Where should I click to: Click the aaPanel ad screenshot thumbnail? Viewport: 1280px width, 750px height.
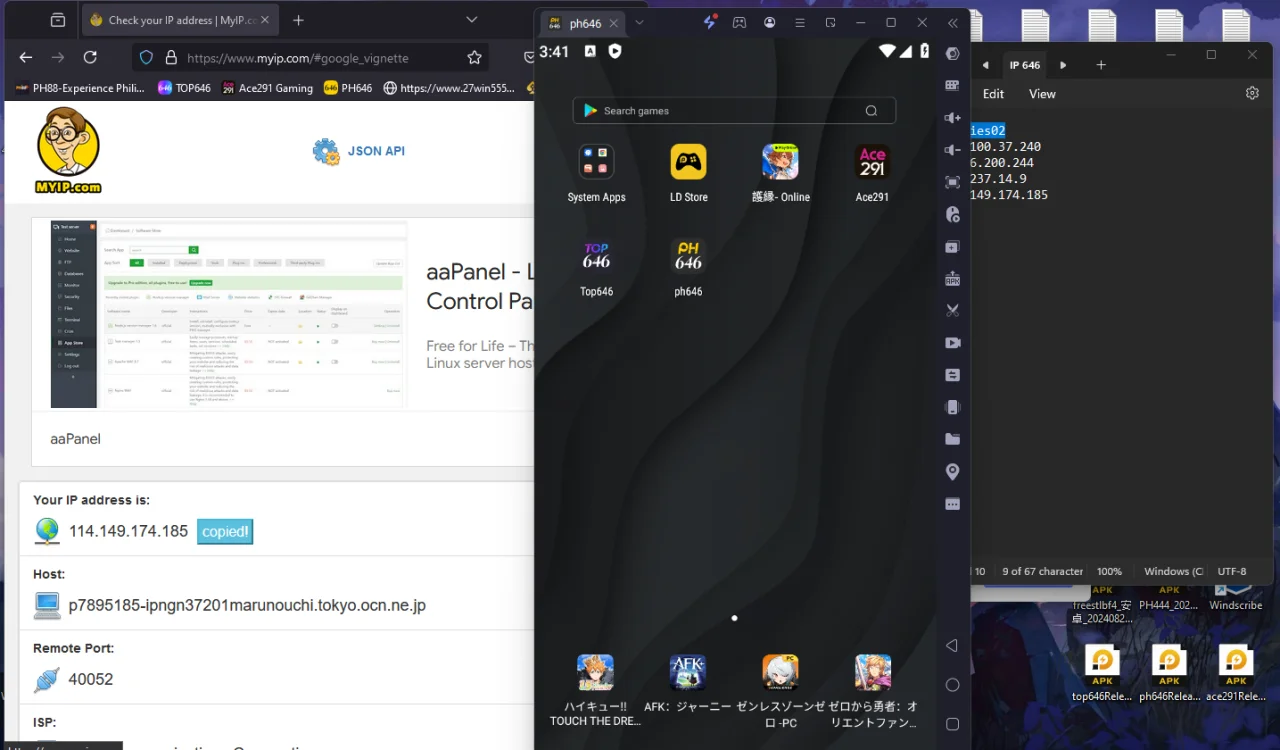(228, 314)
